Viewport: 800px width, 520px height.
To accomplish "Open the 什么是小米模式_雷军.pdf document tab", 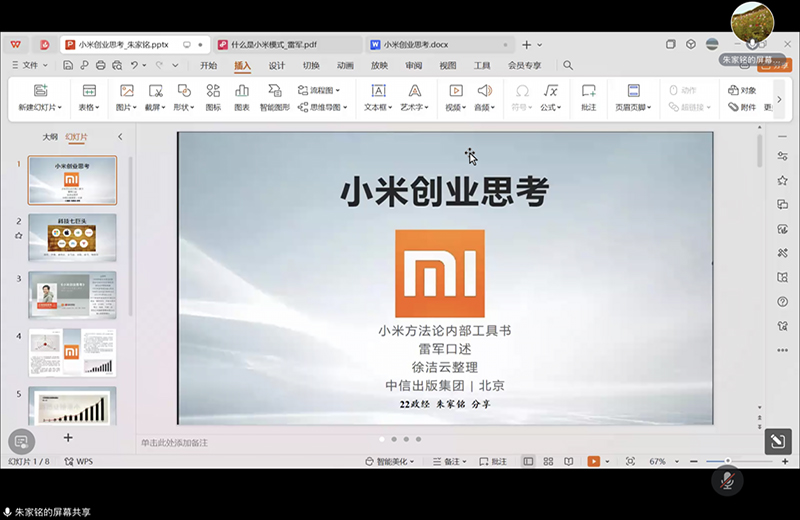I will point(274,45).
